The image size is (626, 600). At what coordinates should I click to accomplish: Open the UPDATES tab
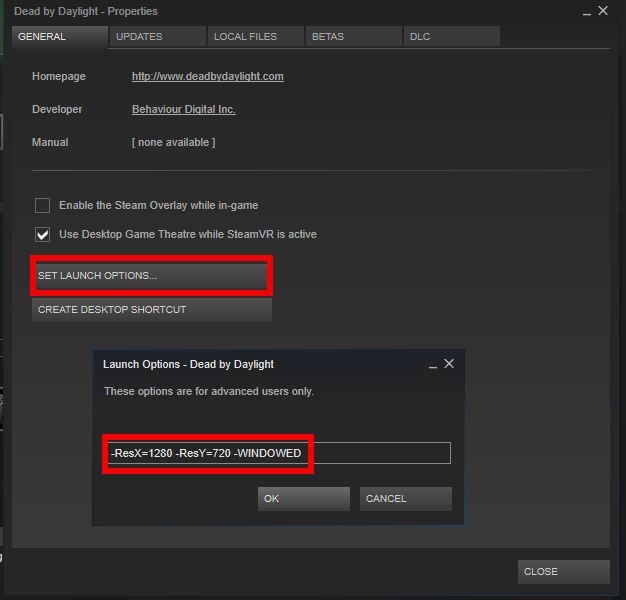(158, 37)
